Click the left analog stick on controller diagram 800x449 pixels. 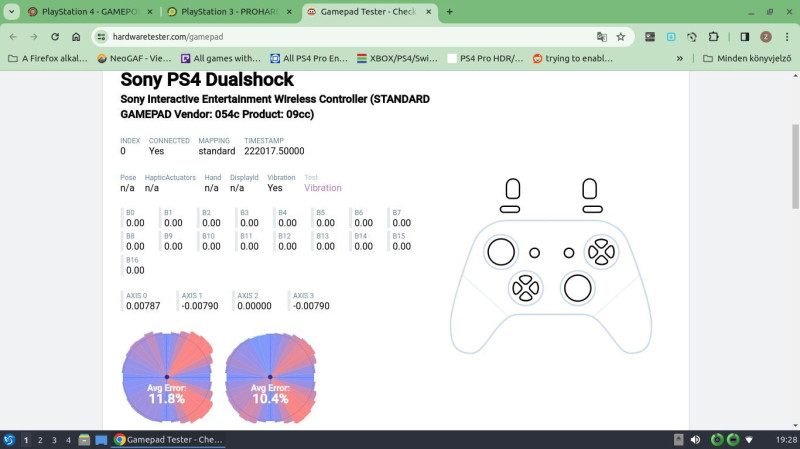pyautogui.click(x=501, y=252)
